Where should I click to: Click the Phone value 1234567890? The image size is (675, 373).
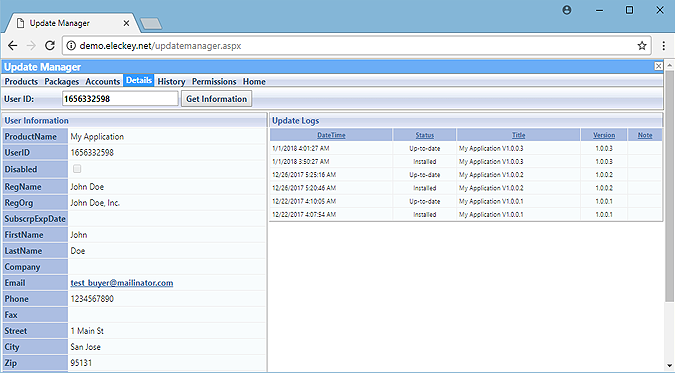(x=92, y=299)
